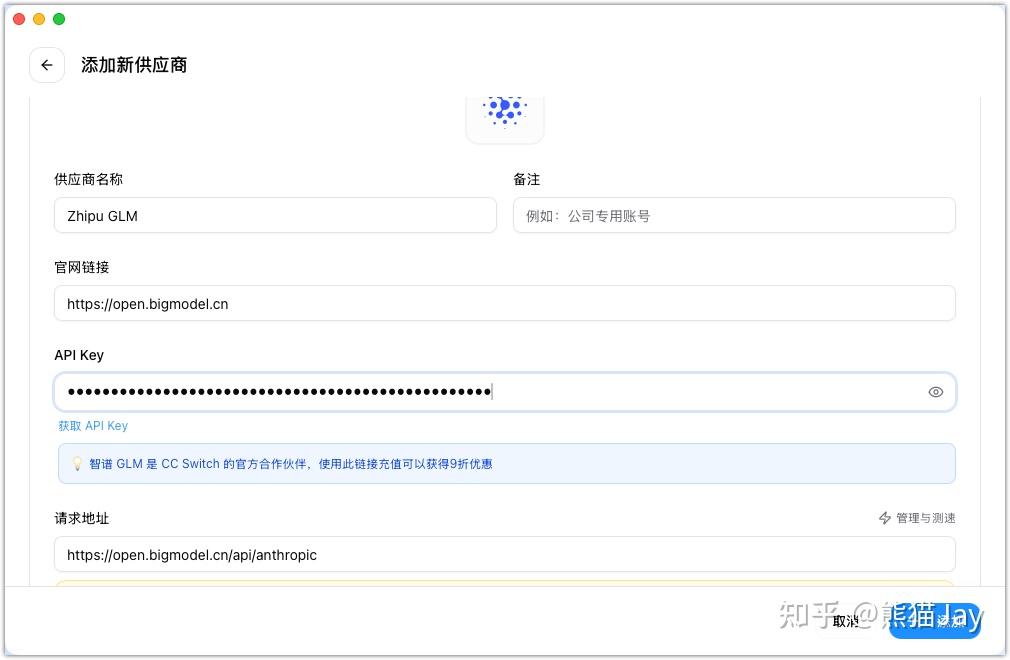Viewport: 1010px width, 660px height.
Task: Click the 获取 API Key link
Action: click(x=93, y=426)
